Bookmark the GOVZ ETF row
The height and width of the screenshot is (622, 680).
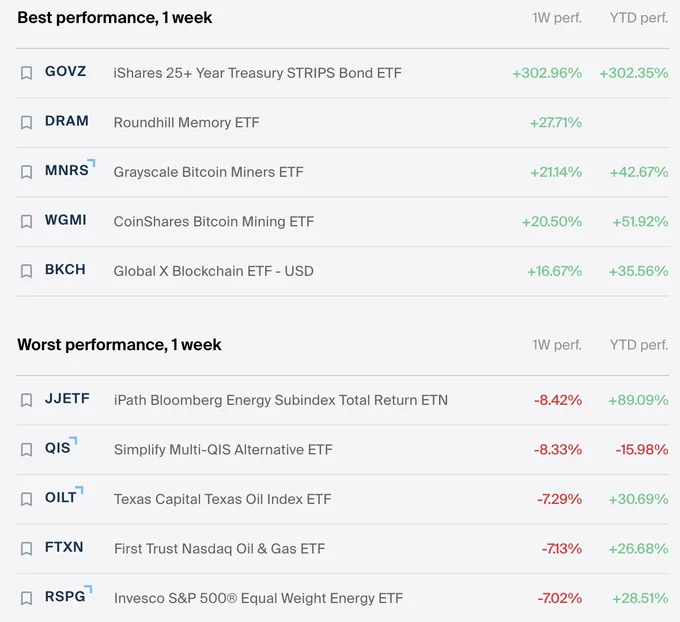coord(26,73)
